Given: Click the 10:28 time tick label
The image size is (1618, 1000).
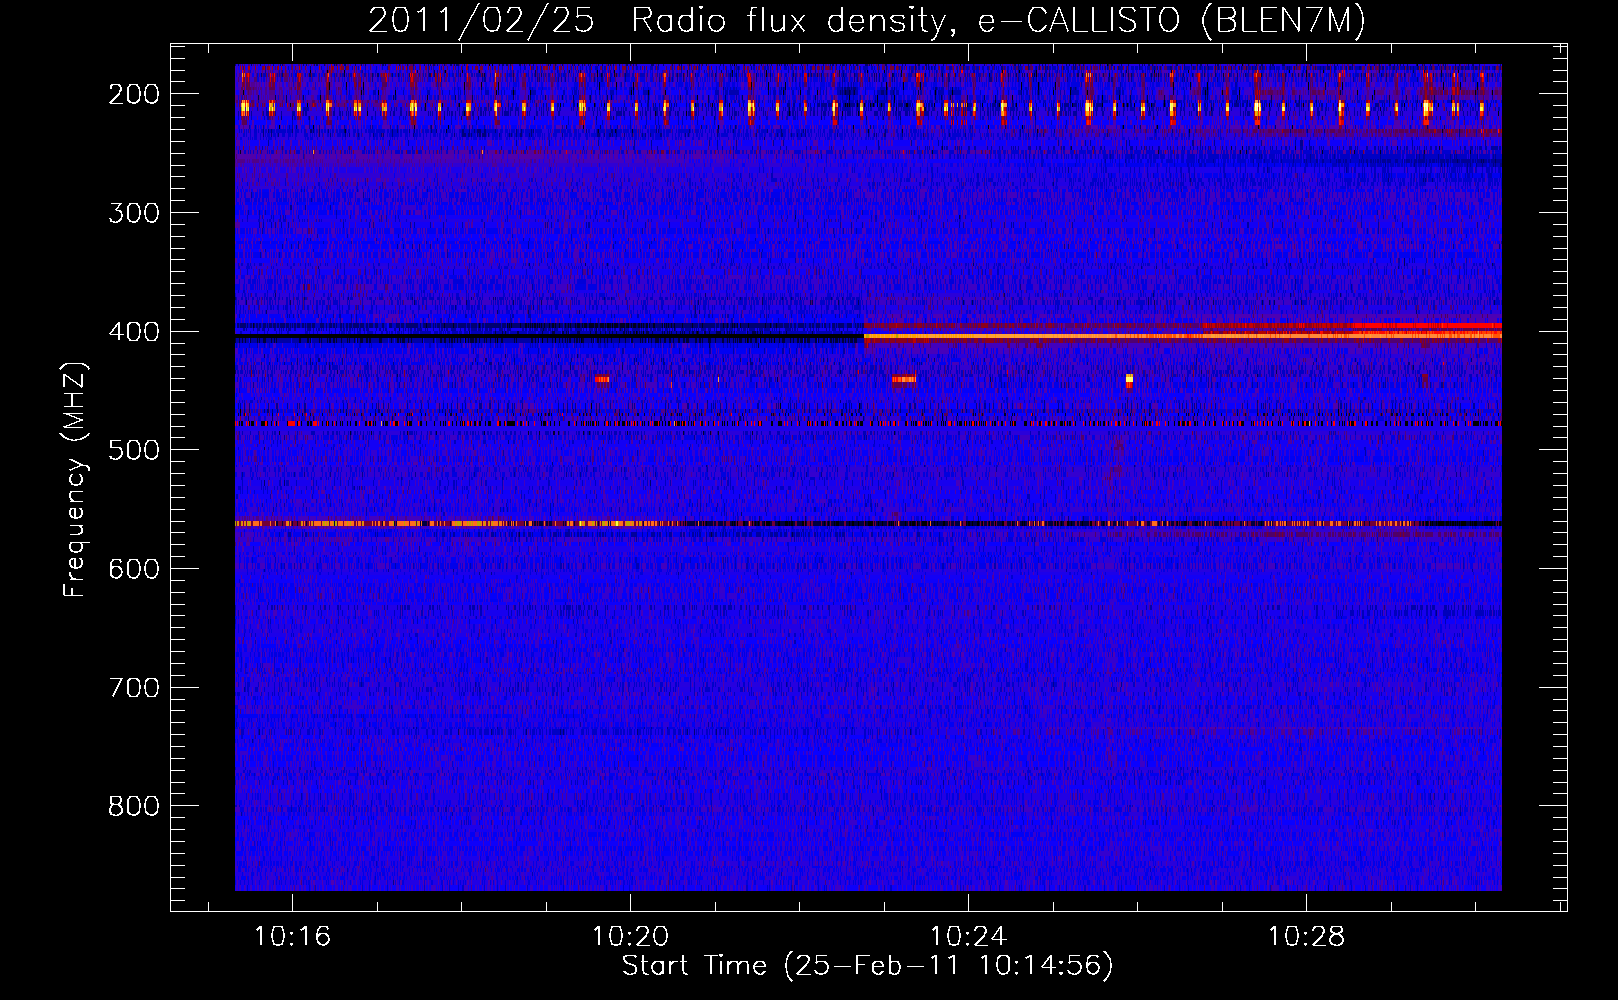Looking at the screenshot, I should tap(1306, 937).
